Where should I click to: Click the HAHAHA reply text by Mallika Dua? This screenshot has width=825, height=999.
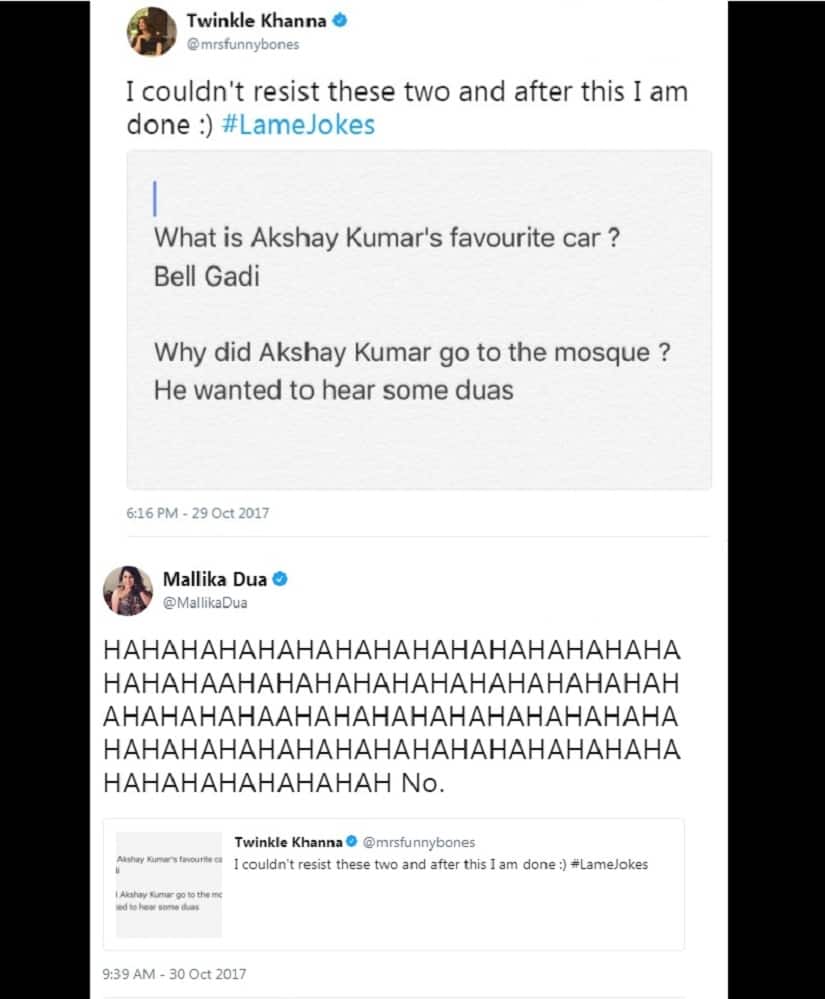pyautogui.click(x=391, y=716)
